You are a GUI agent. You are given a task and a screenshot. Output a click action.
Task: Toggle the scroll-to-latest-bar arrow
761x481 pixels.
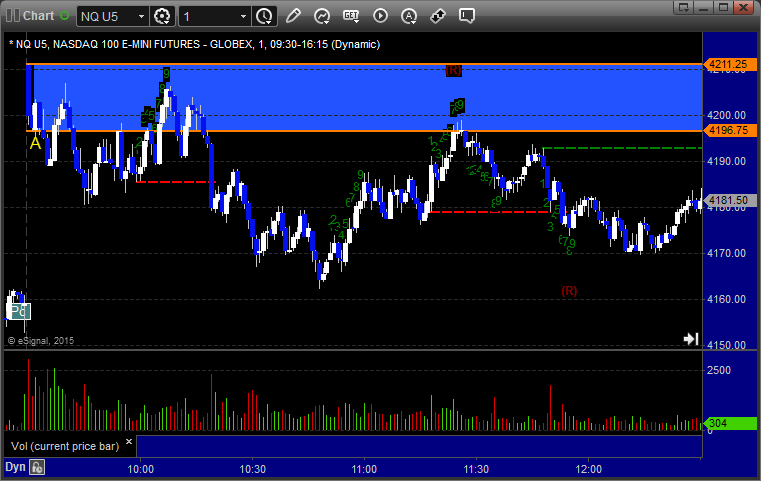(x=691, y=338)
